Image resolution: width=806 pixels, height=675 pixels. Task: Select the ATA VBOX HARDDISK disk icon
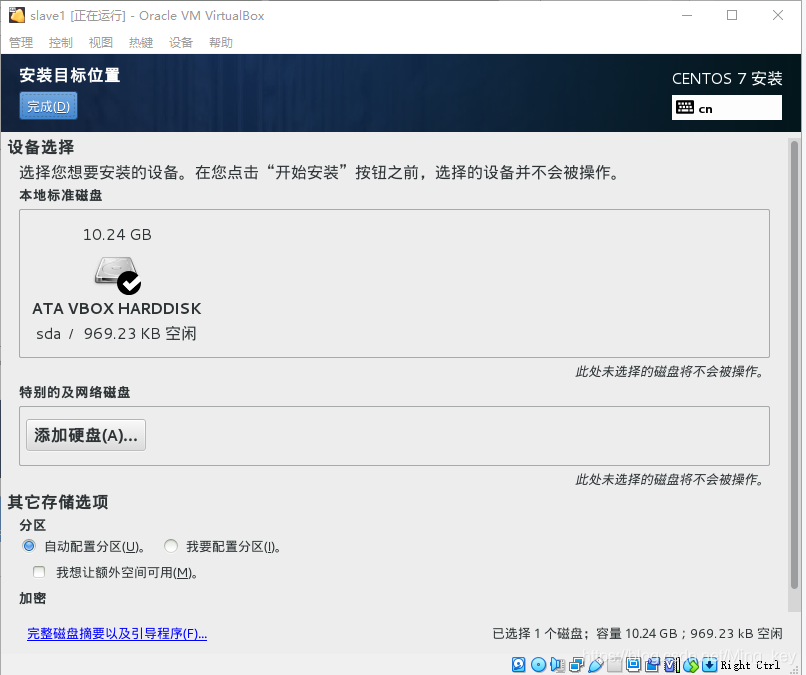click(118, 275)
